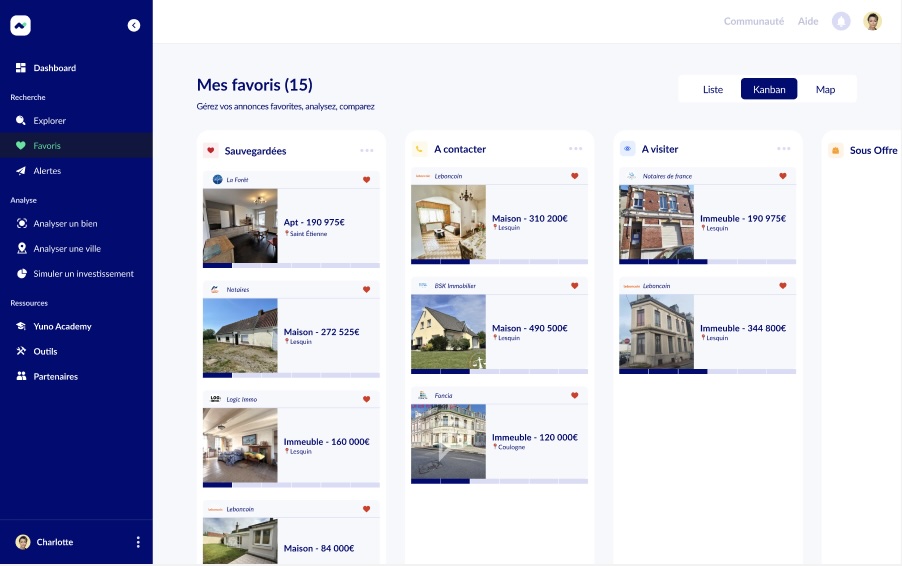The image size is (902, 566).
Task: Switch to Liste view
Action: click(713, 89)
